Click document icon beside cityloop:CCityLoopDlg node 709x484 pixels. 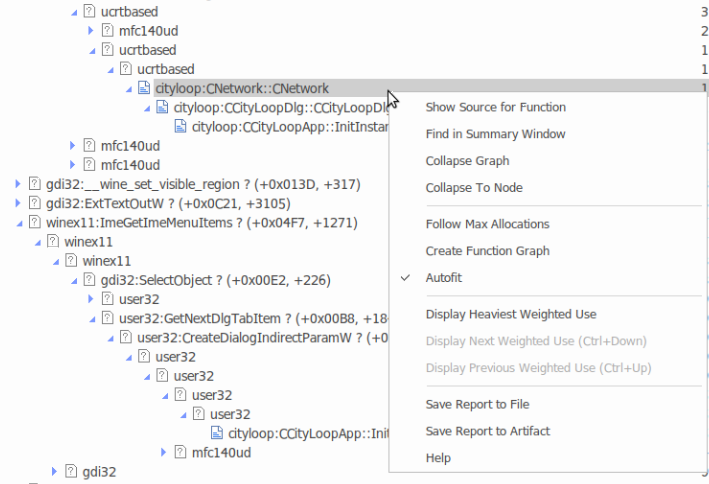click(x=163, y=108)
